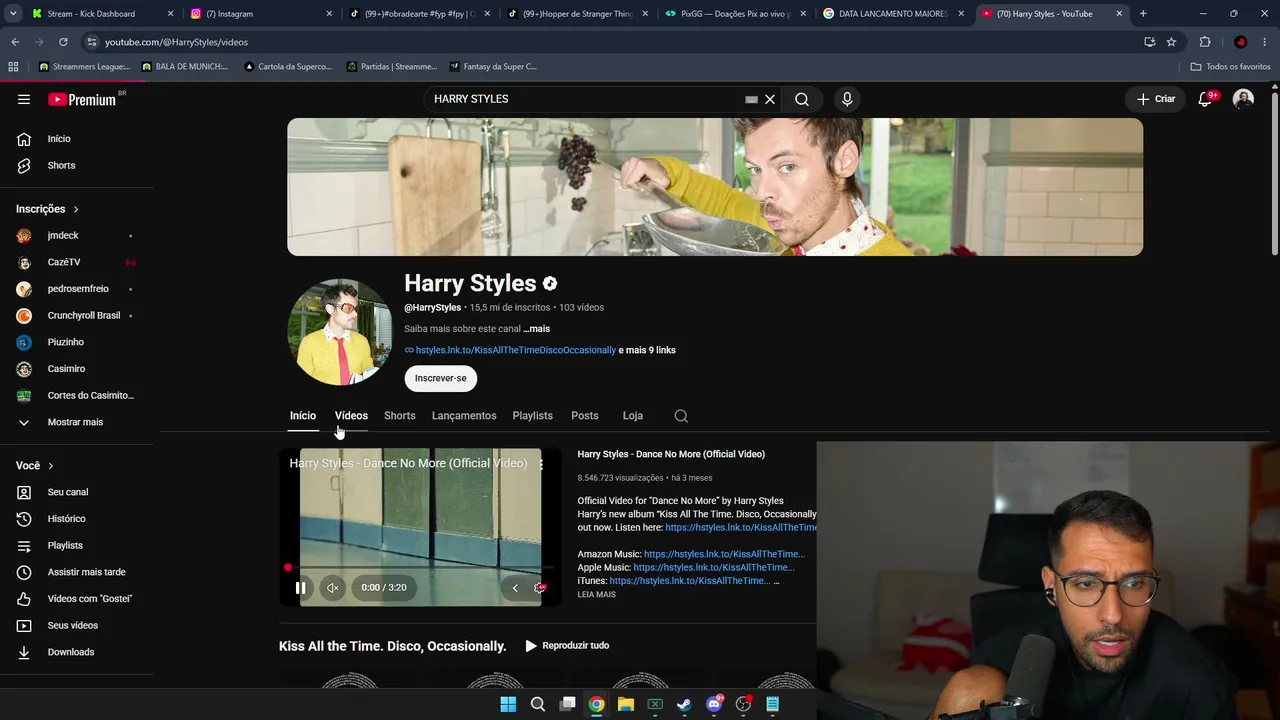Screen dimensions: 1280x720
Task: Switch to the Posts channel tab
Action: point(585,416)
